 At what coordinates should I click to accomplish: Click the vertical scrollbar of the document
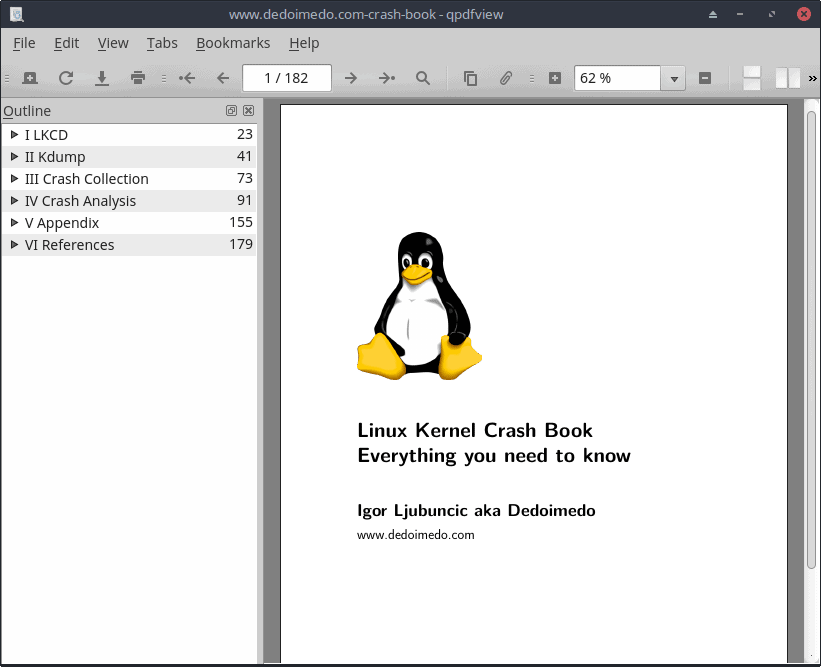(811, 340)
